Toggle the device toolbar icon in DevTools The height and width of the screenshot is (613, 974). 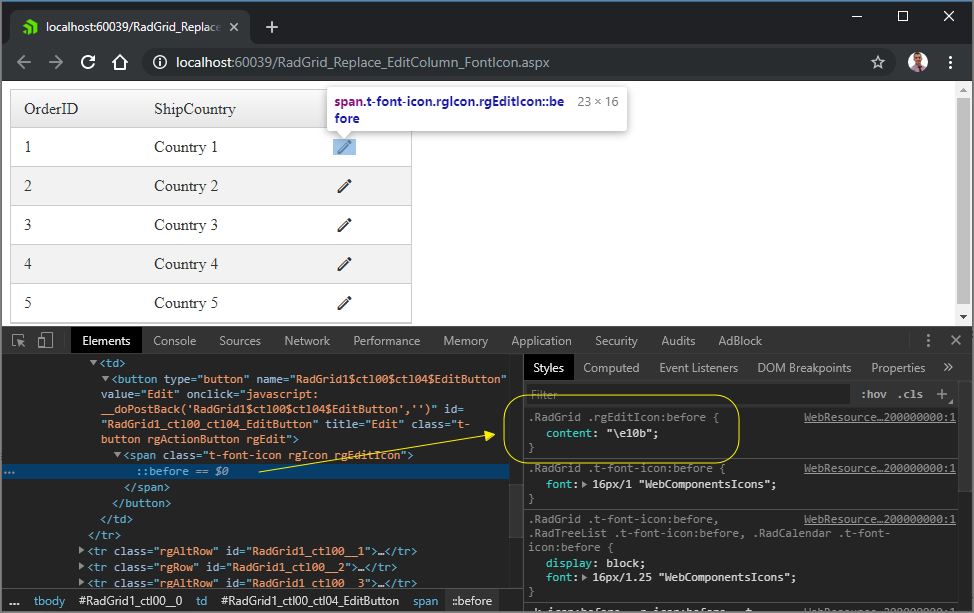45,341
